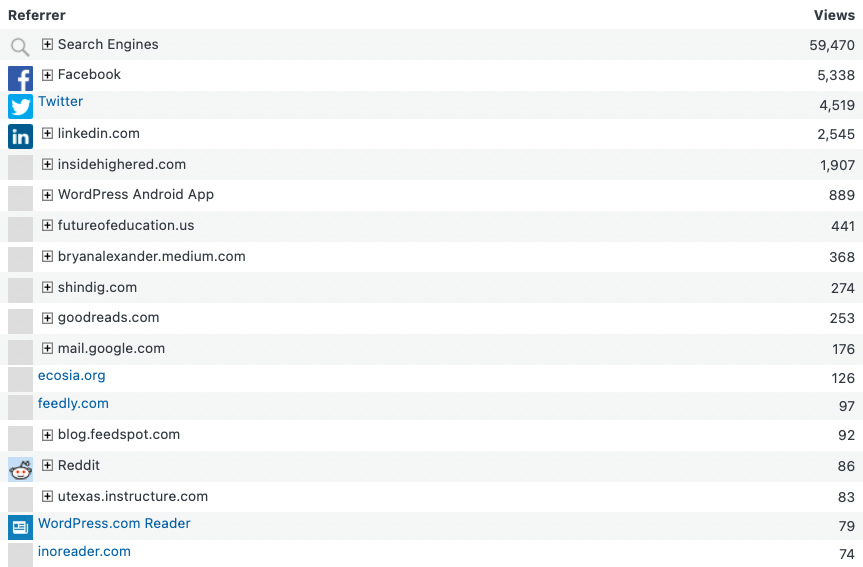Click the goodreads.com label
Screen dimensions: 863x567
(108, 318)
